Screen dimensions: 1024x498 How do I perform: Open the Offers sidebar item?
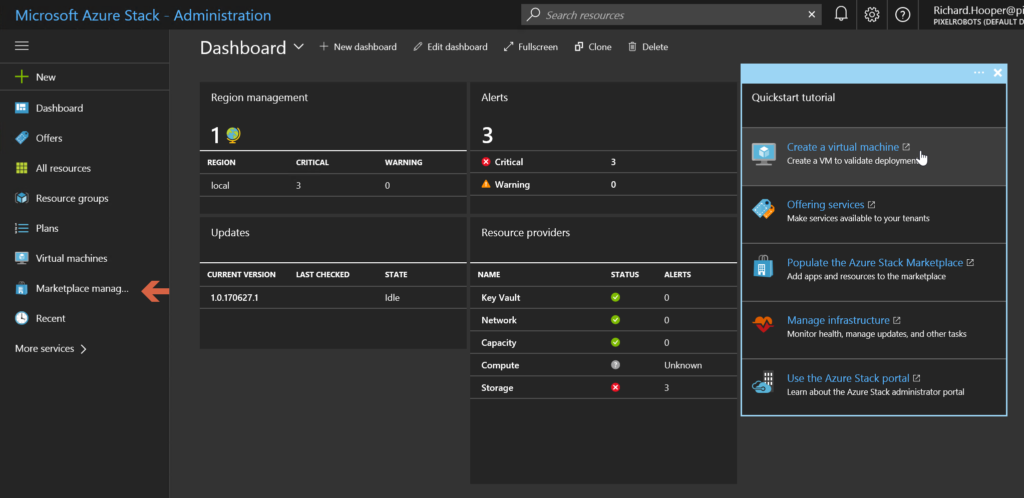[49, 138]
